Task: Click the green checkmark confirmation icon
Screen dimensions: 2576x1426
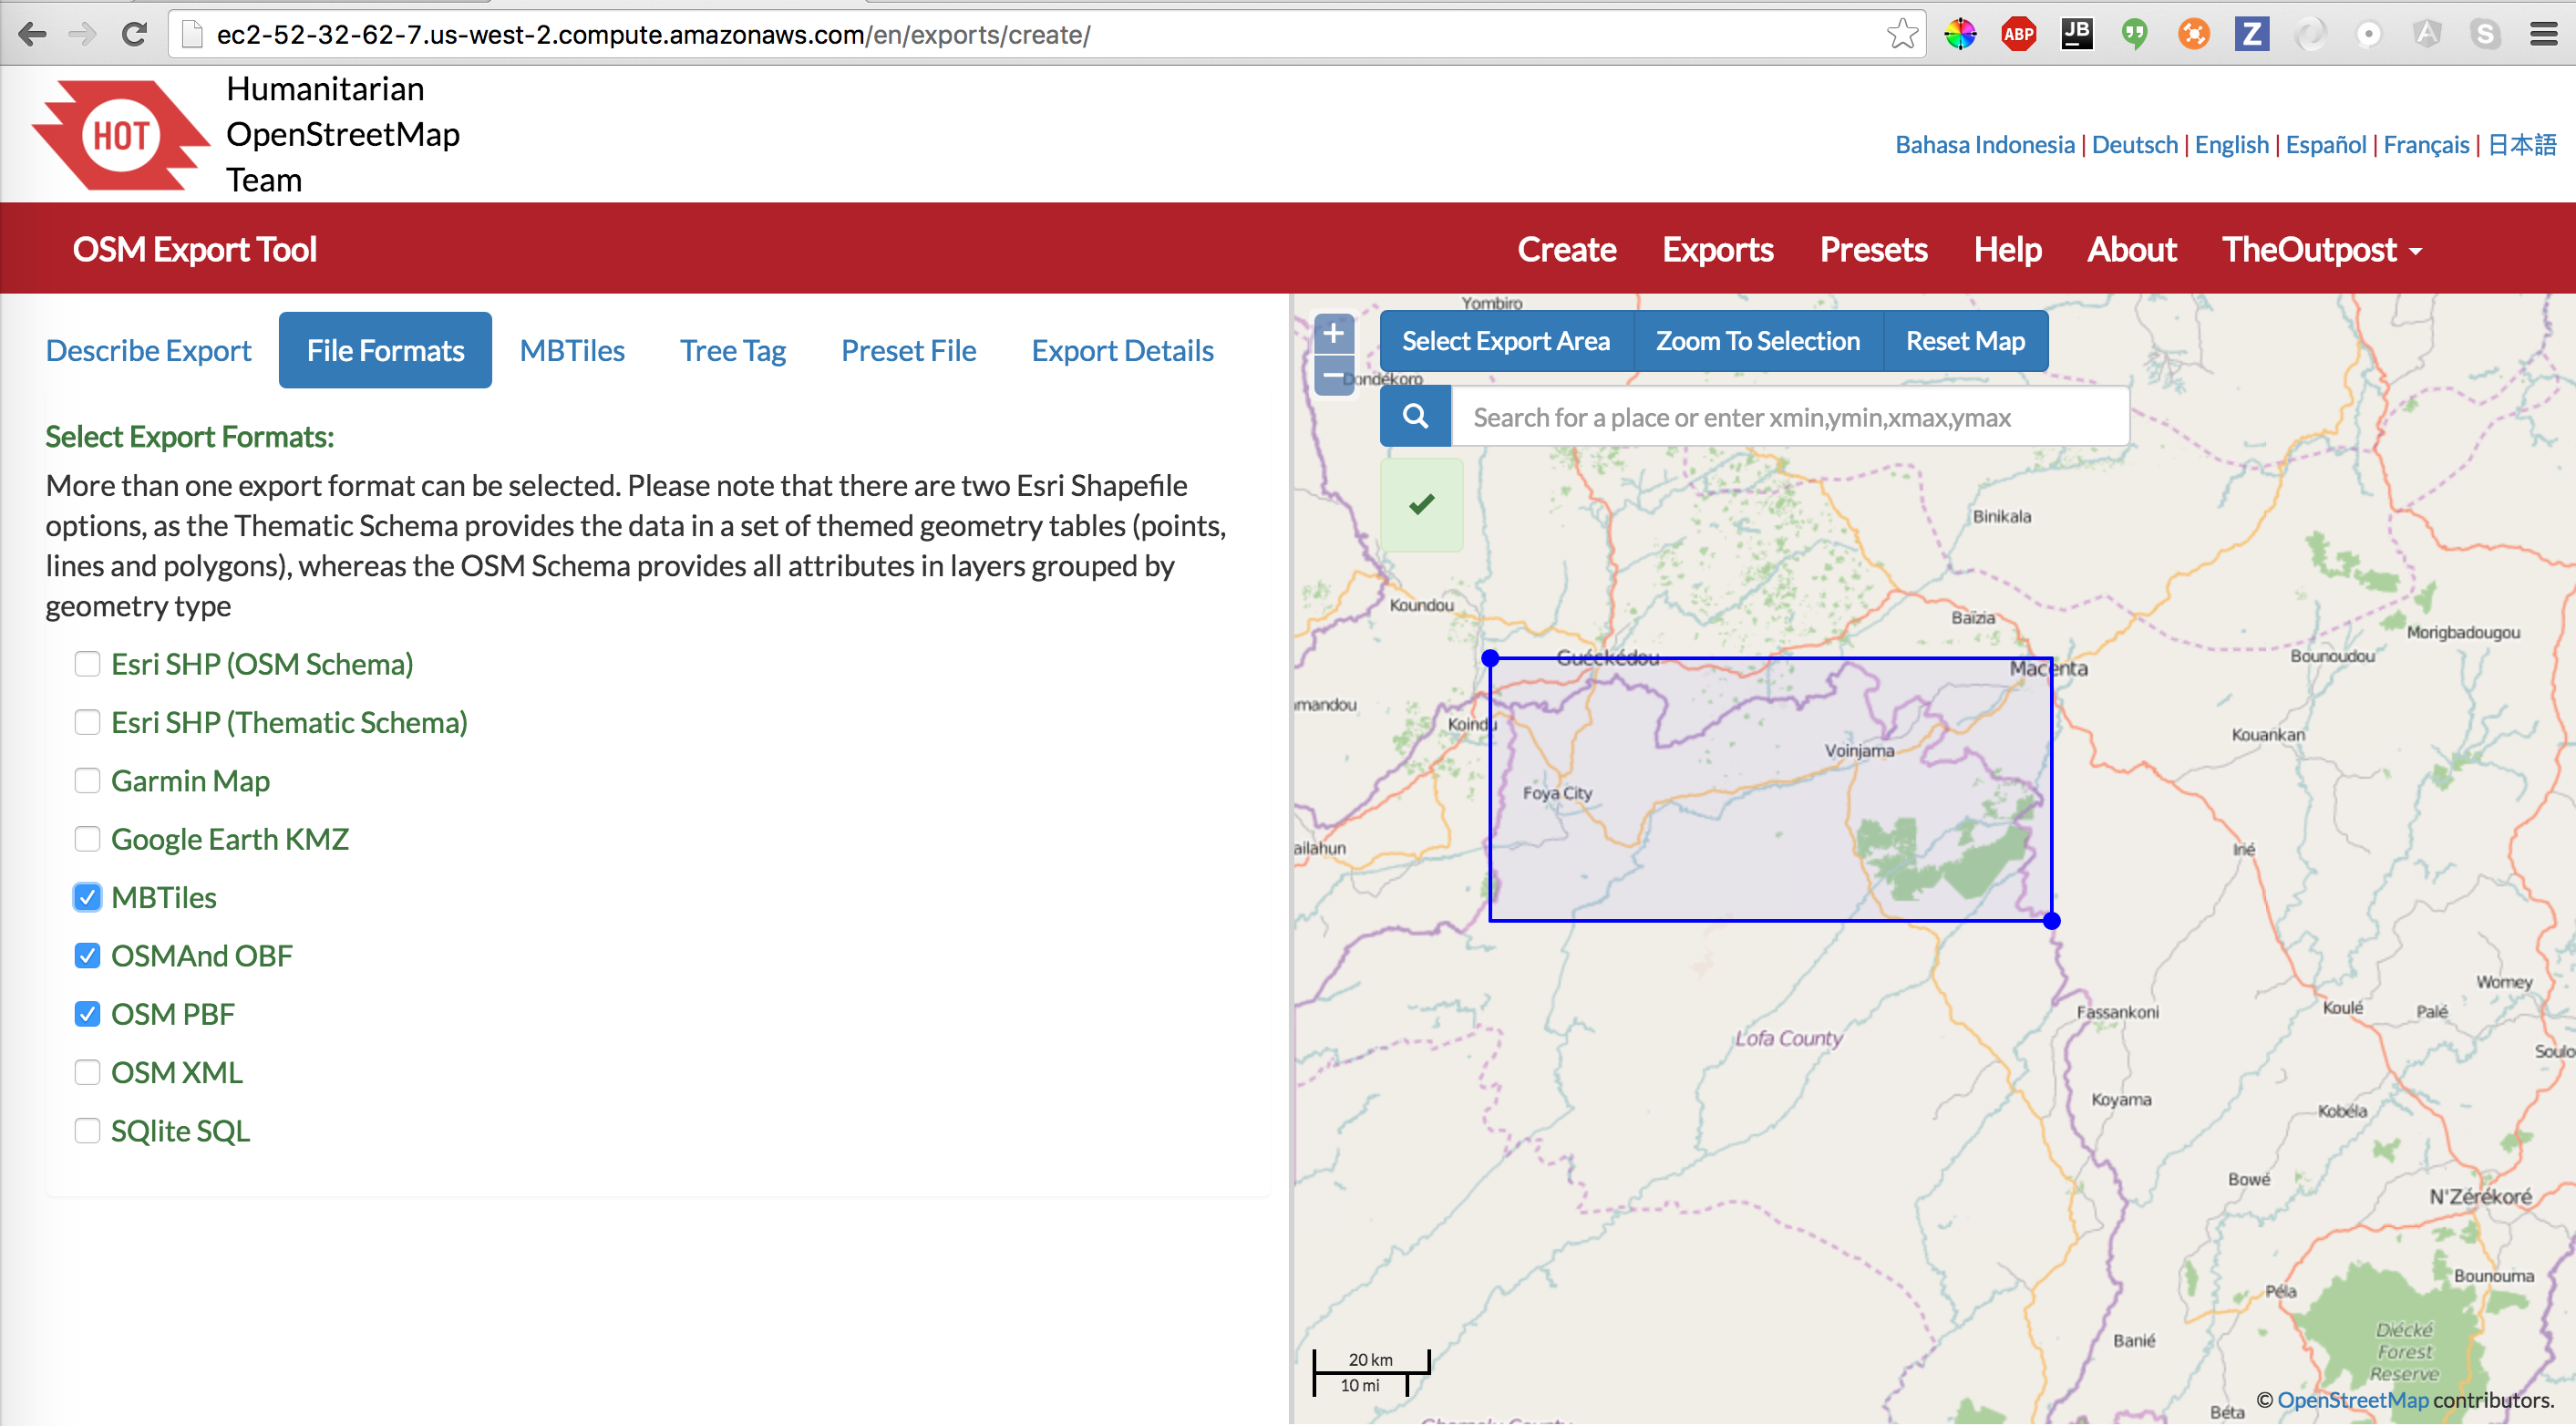Action: 1421,506
